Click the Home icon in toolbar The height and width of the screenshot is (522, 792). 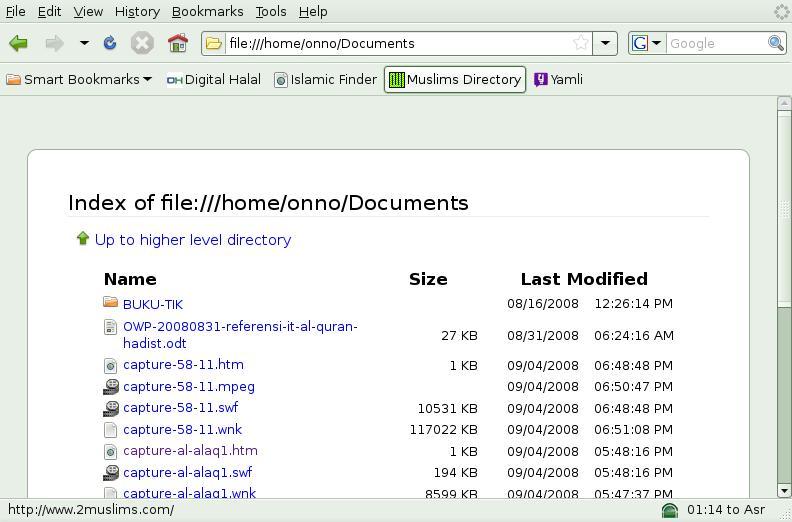coord(178,43)
